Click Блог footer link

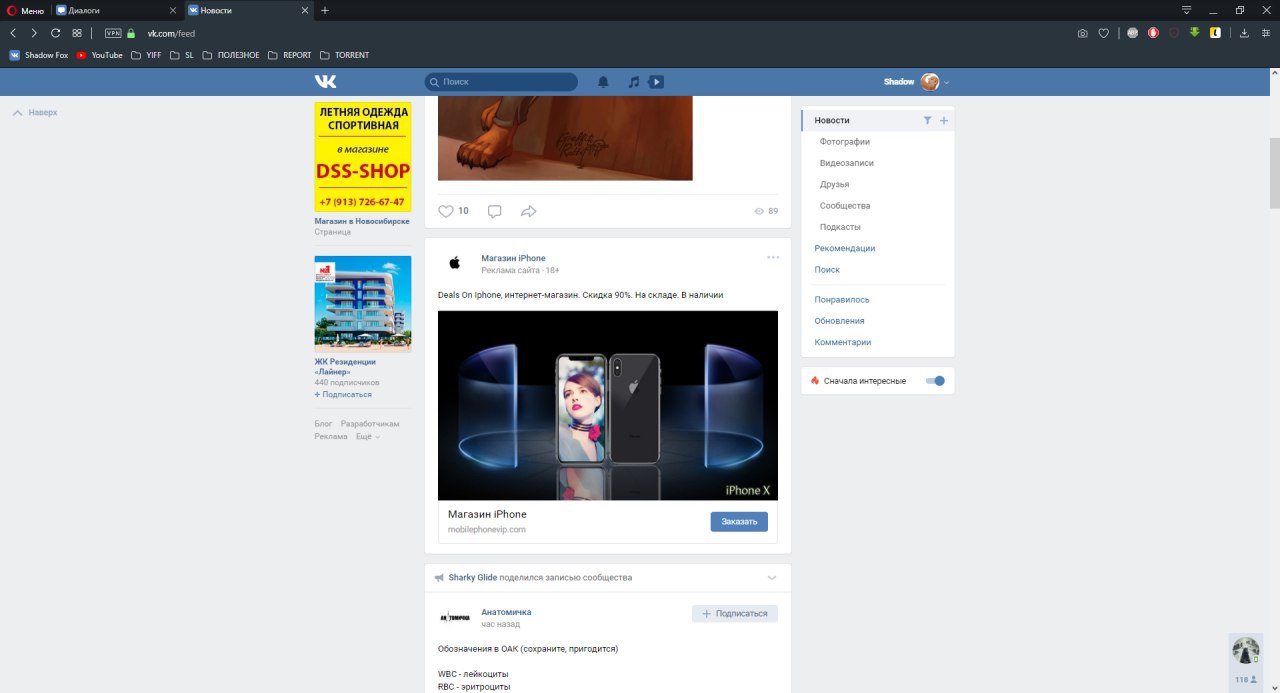pos(323,424)
